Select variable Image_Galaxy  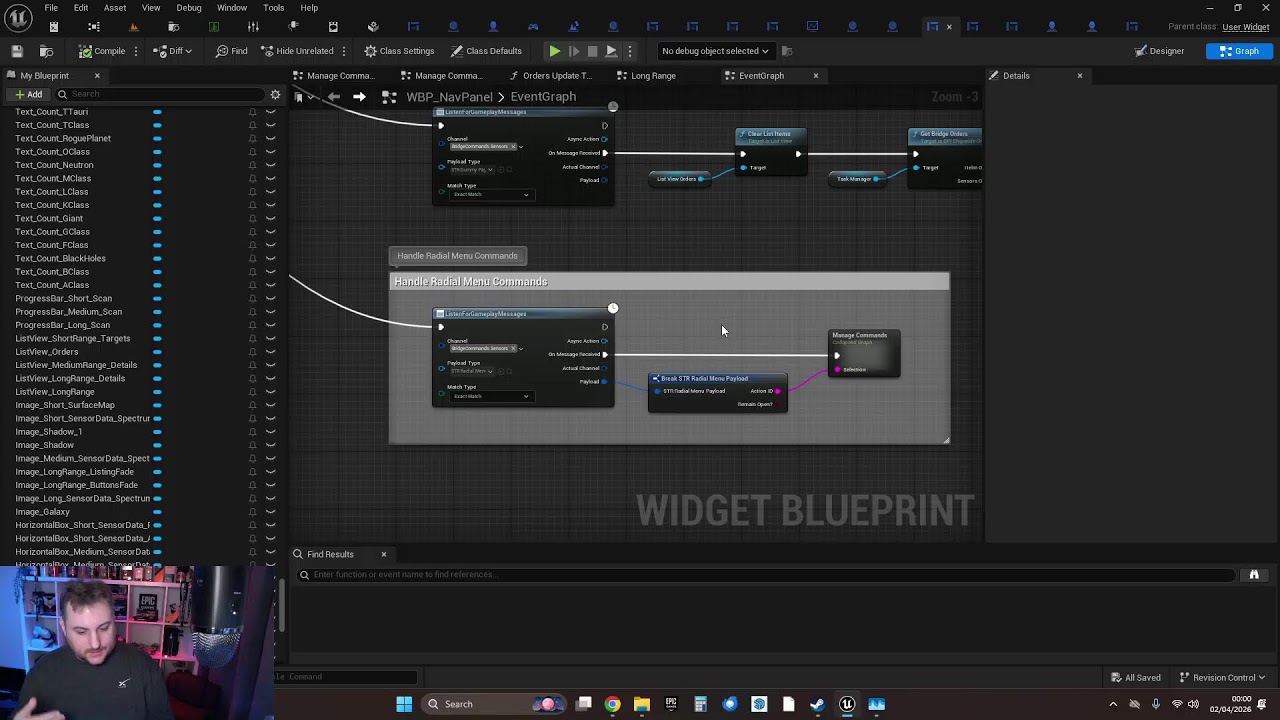click(42, 512)
